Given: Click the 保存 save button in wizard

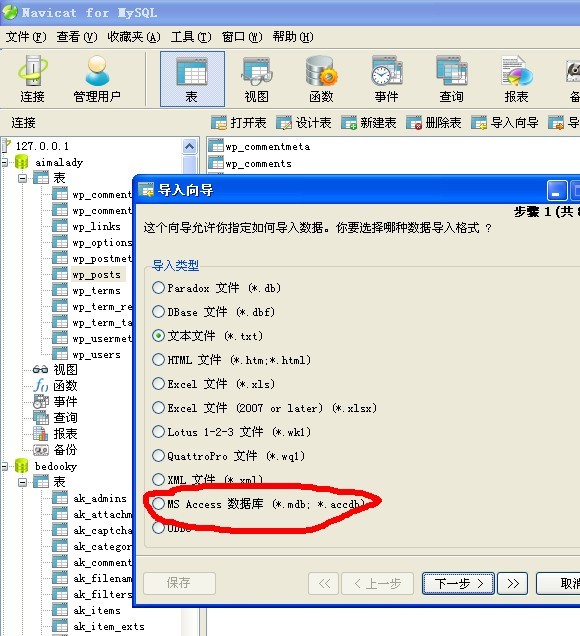Looking at the screenshot, I should point(179,583).
